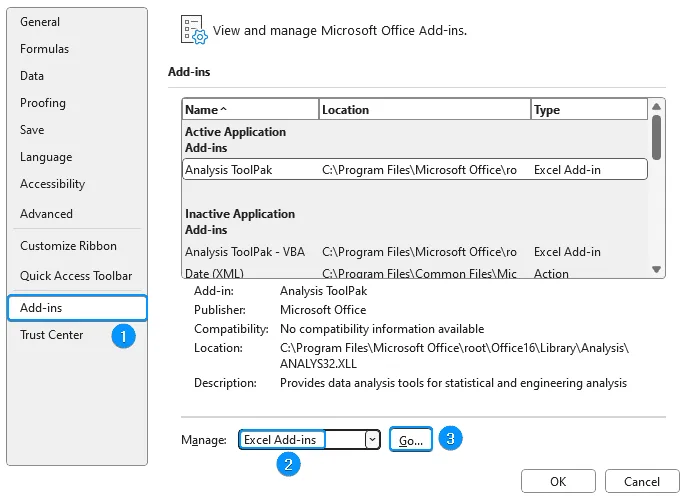This screenshot has width=686, height=500.
Task: Open the Accessibility options
Action: [52, 184]
